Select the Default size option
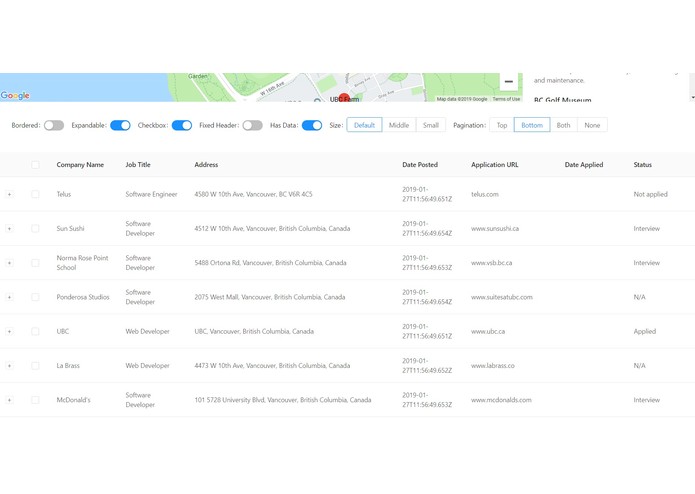 [x=364, y=125]
